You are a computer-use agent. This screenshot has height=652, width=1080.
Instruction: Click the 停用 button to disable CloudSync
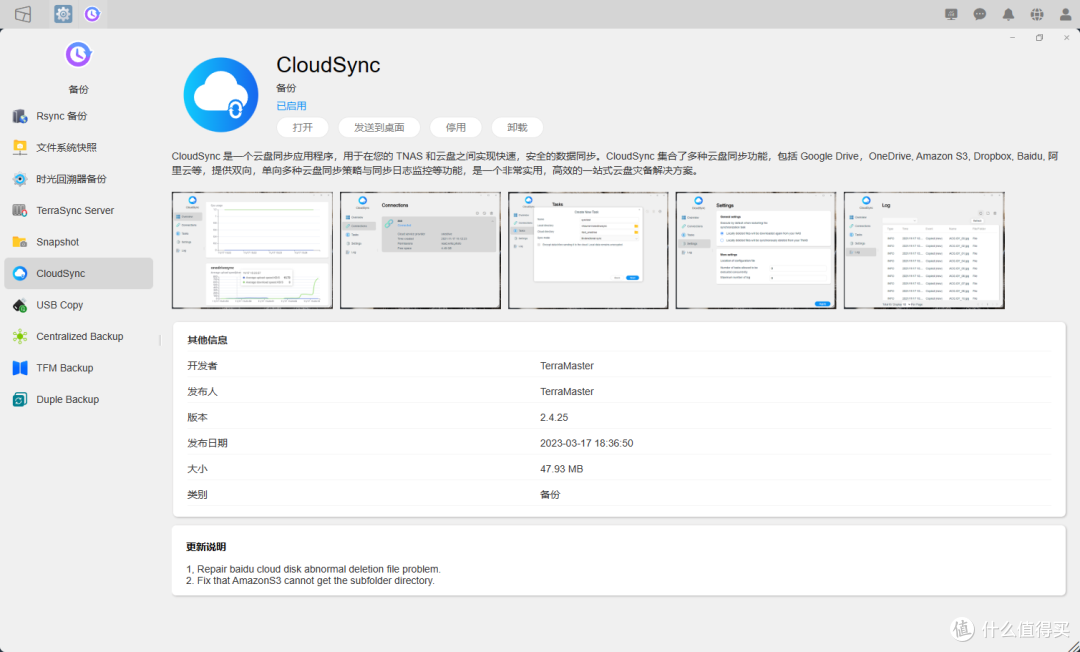455,127
